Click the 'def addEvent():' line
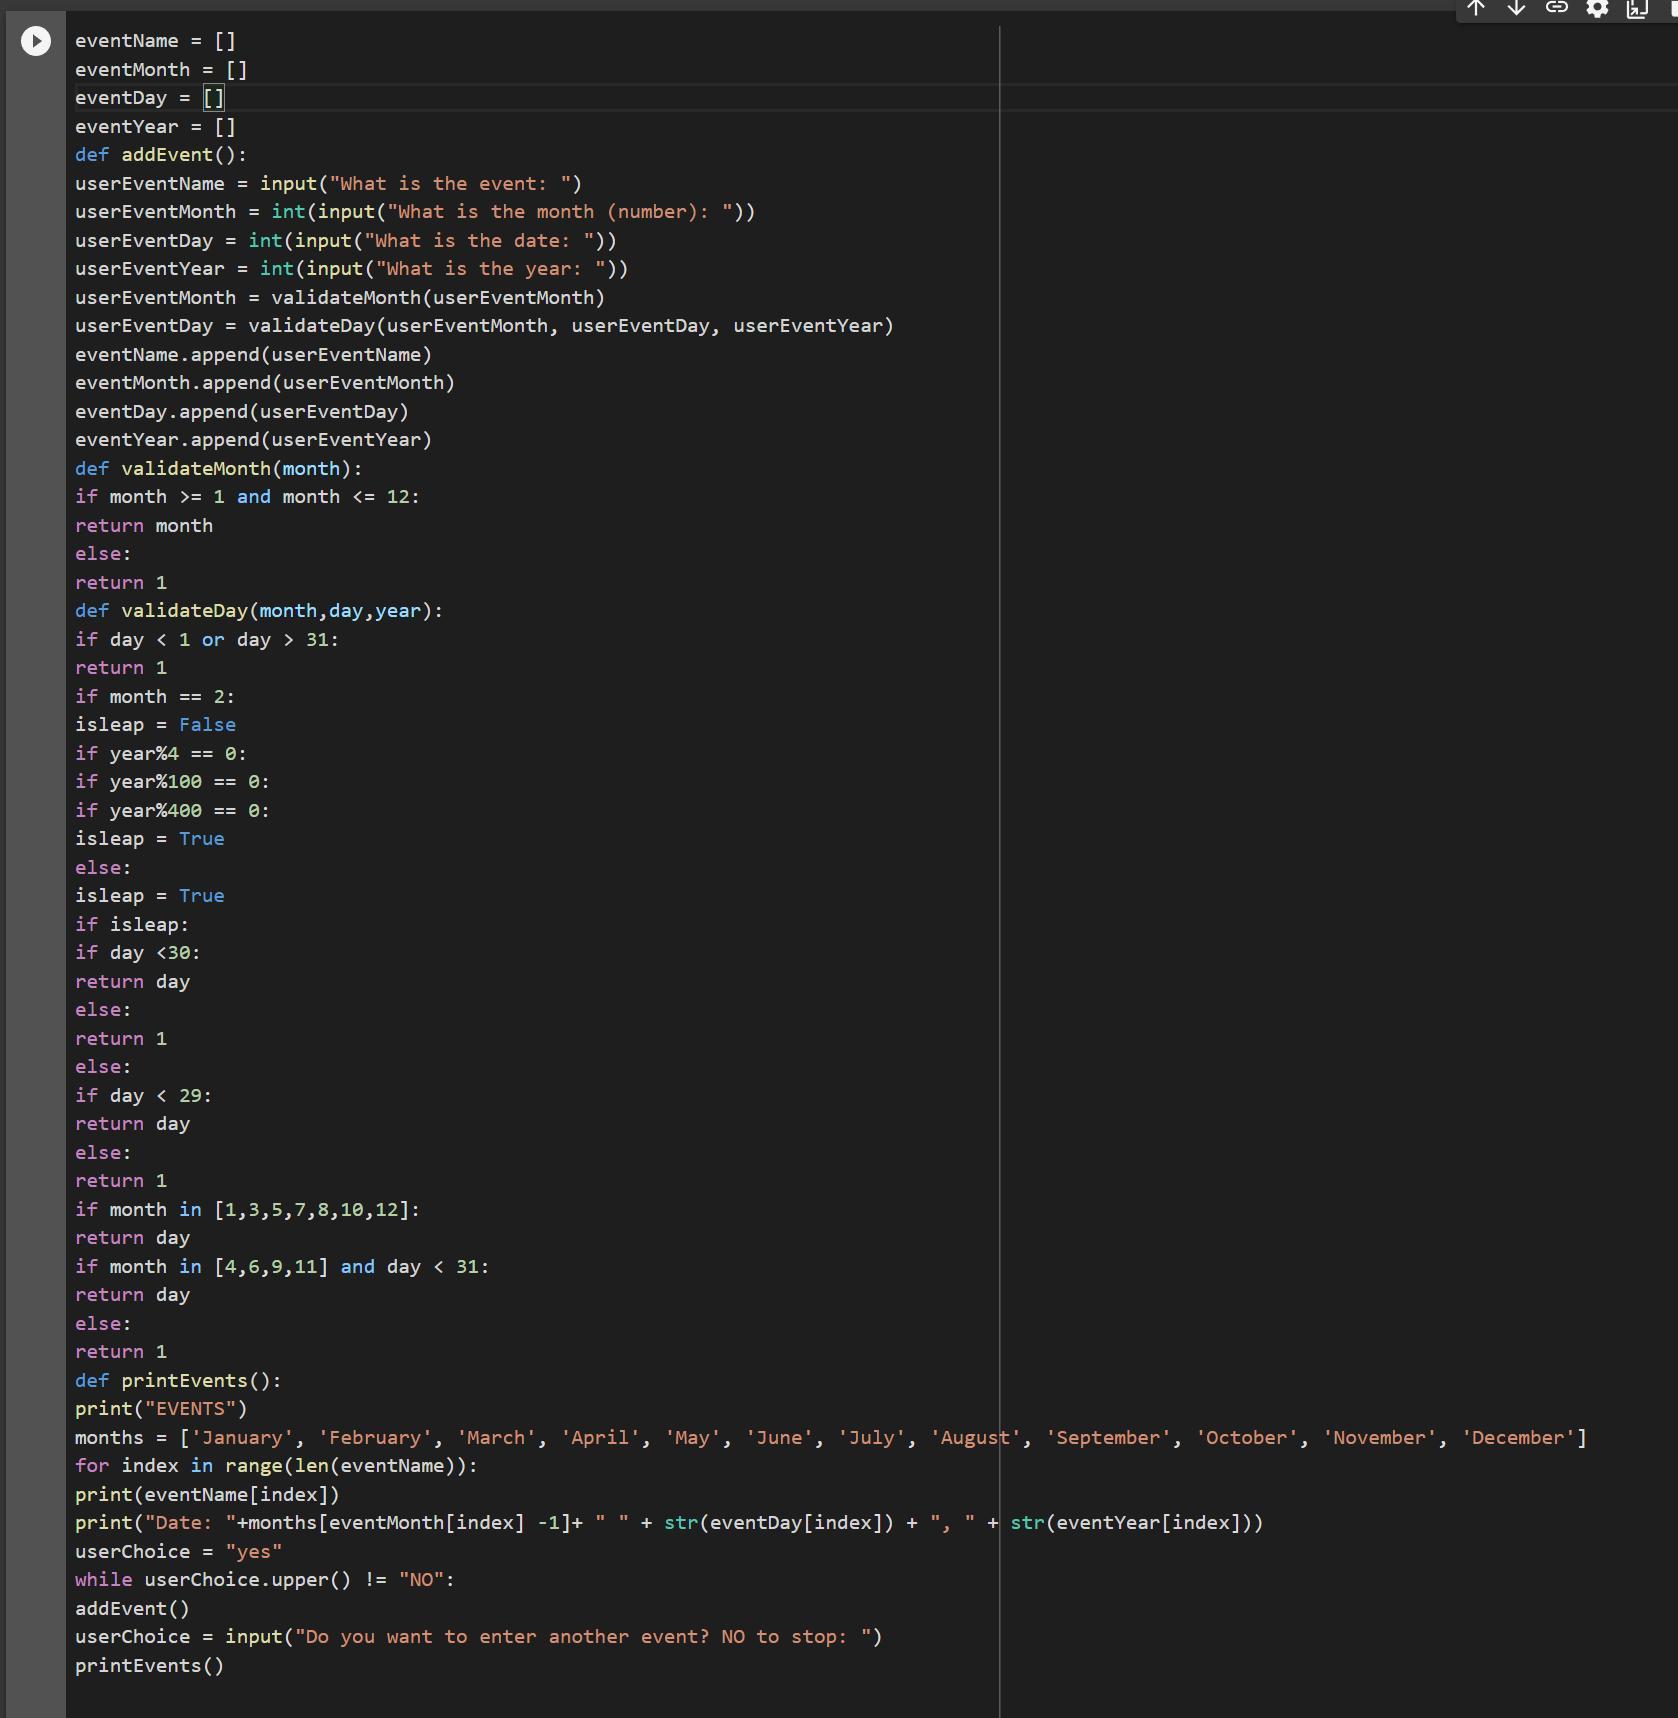Image resolution: width=1678 pixels, height=1718 pixels. coord(160,155)
